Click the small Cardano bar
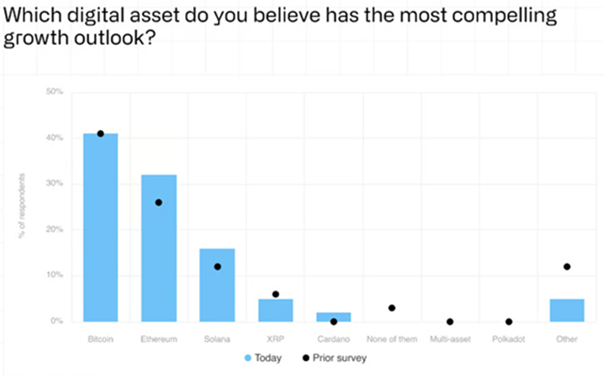The height and width of the screenshot is (376, 603). pos(333,317)
